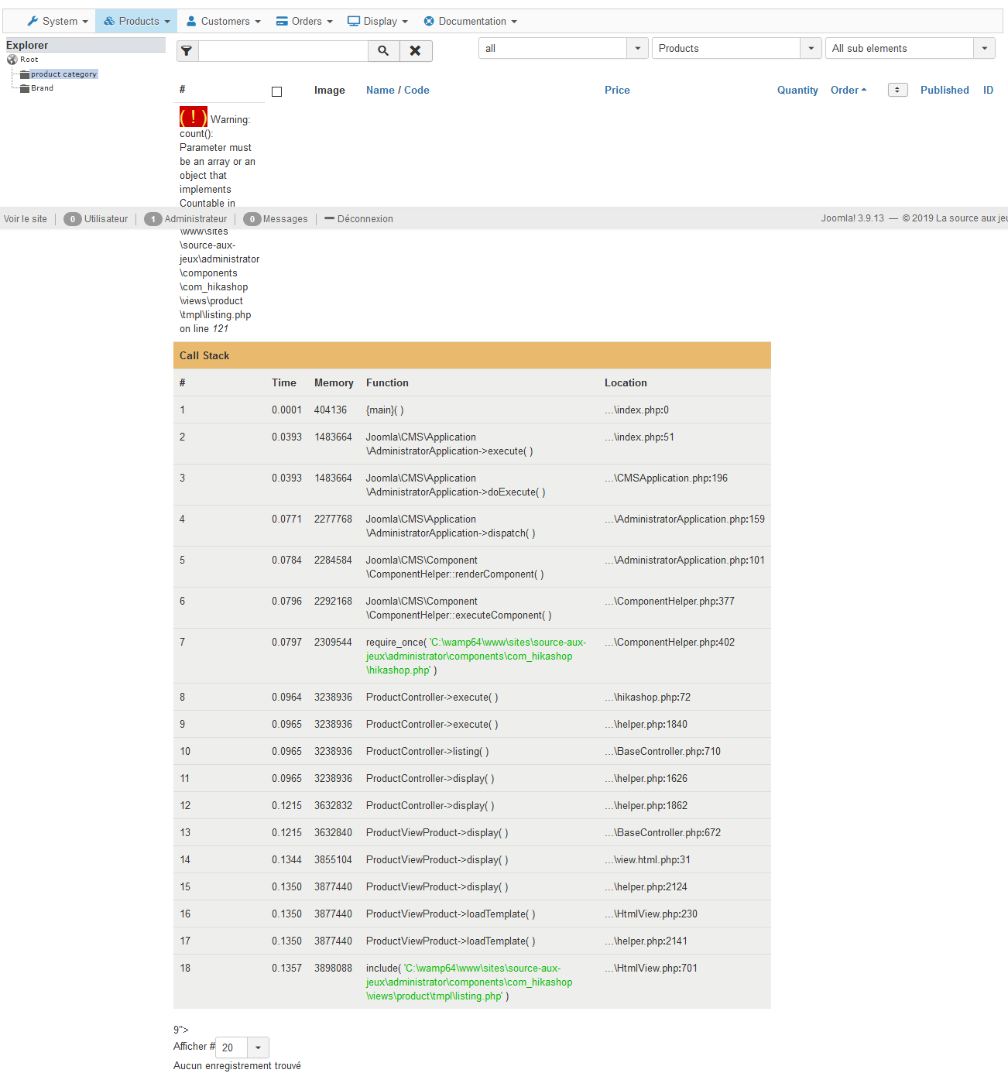Click the Root globe icon in Explorer

click(x=12, y=60)
